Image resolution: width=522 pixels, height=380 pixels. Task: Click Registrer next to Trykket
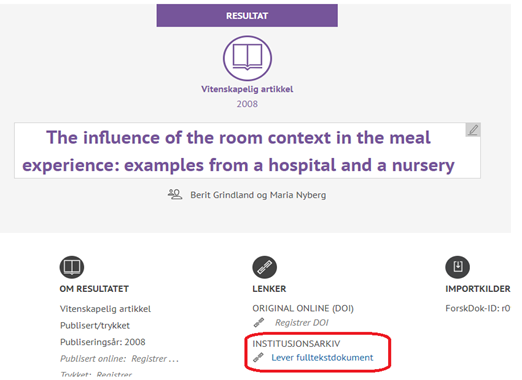[x=114, y=374]
